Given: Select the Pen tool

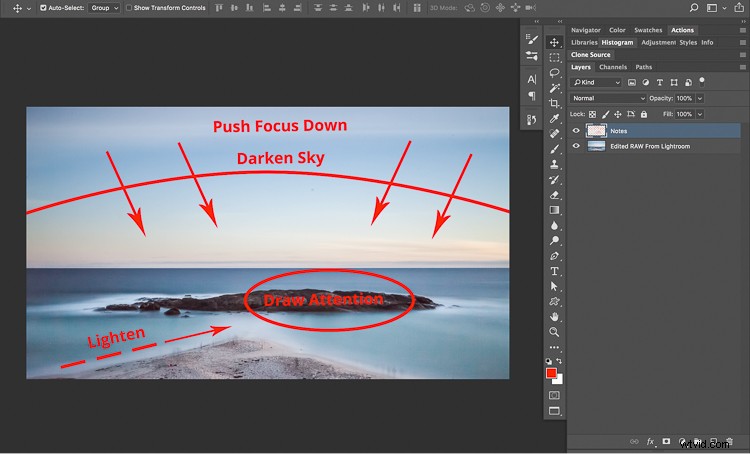Looking at the screenshot, I should 554,256.
